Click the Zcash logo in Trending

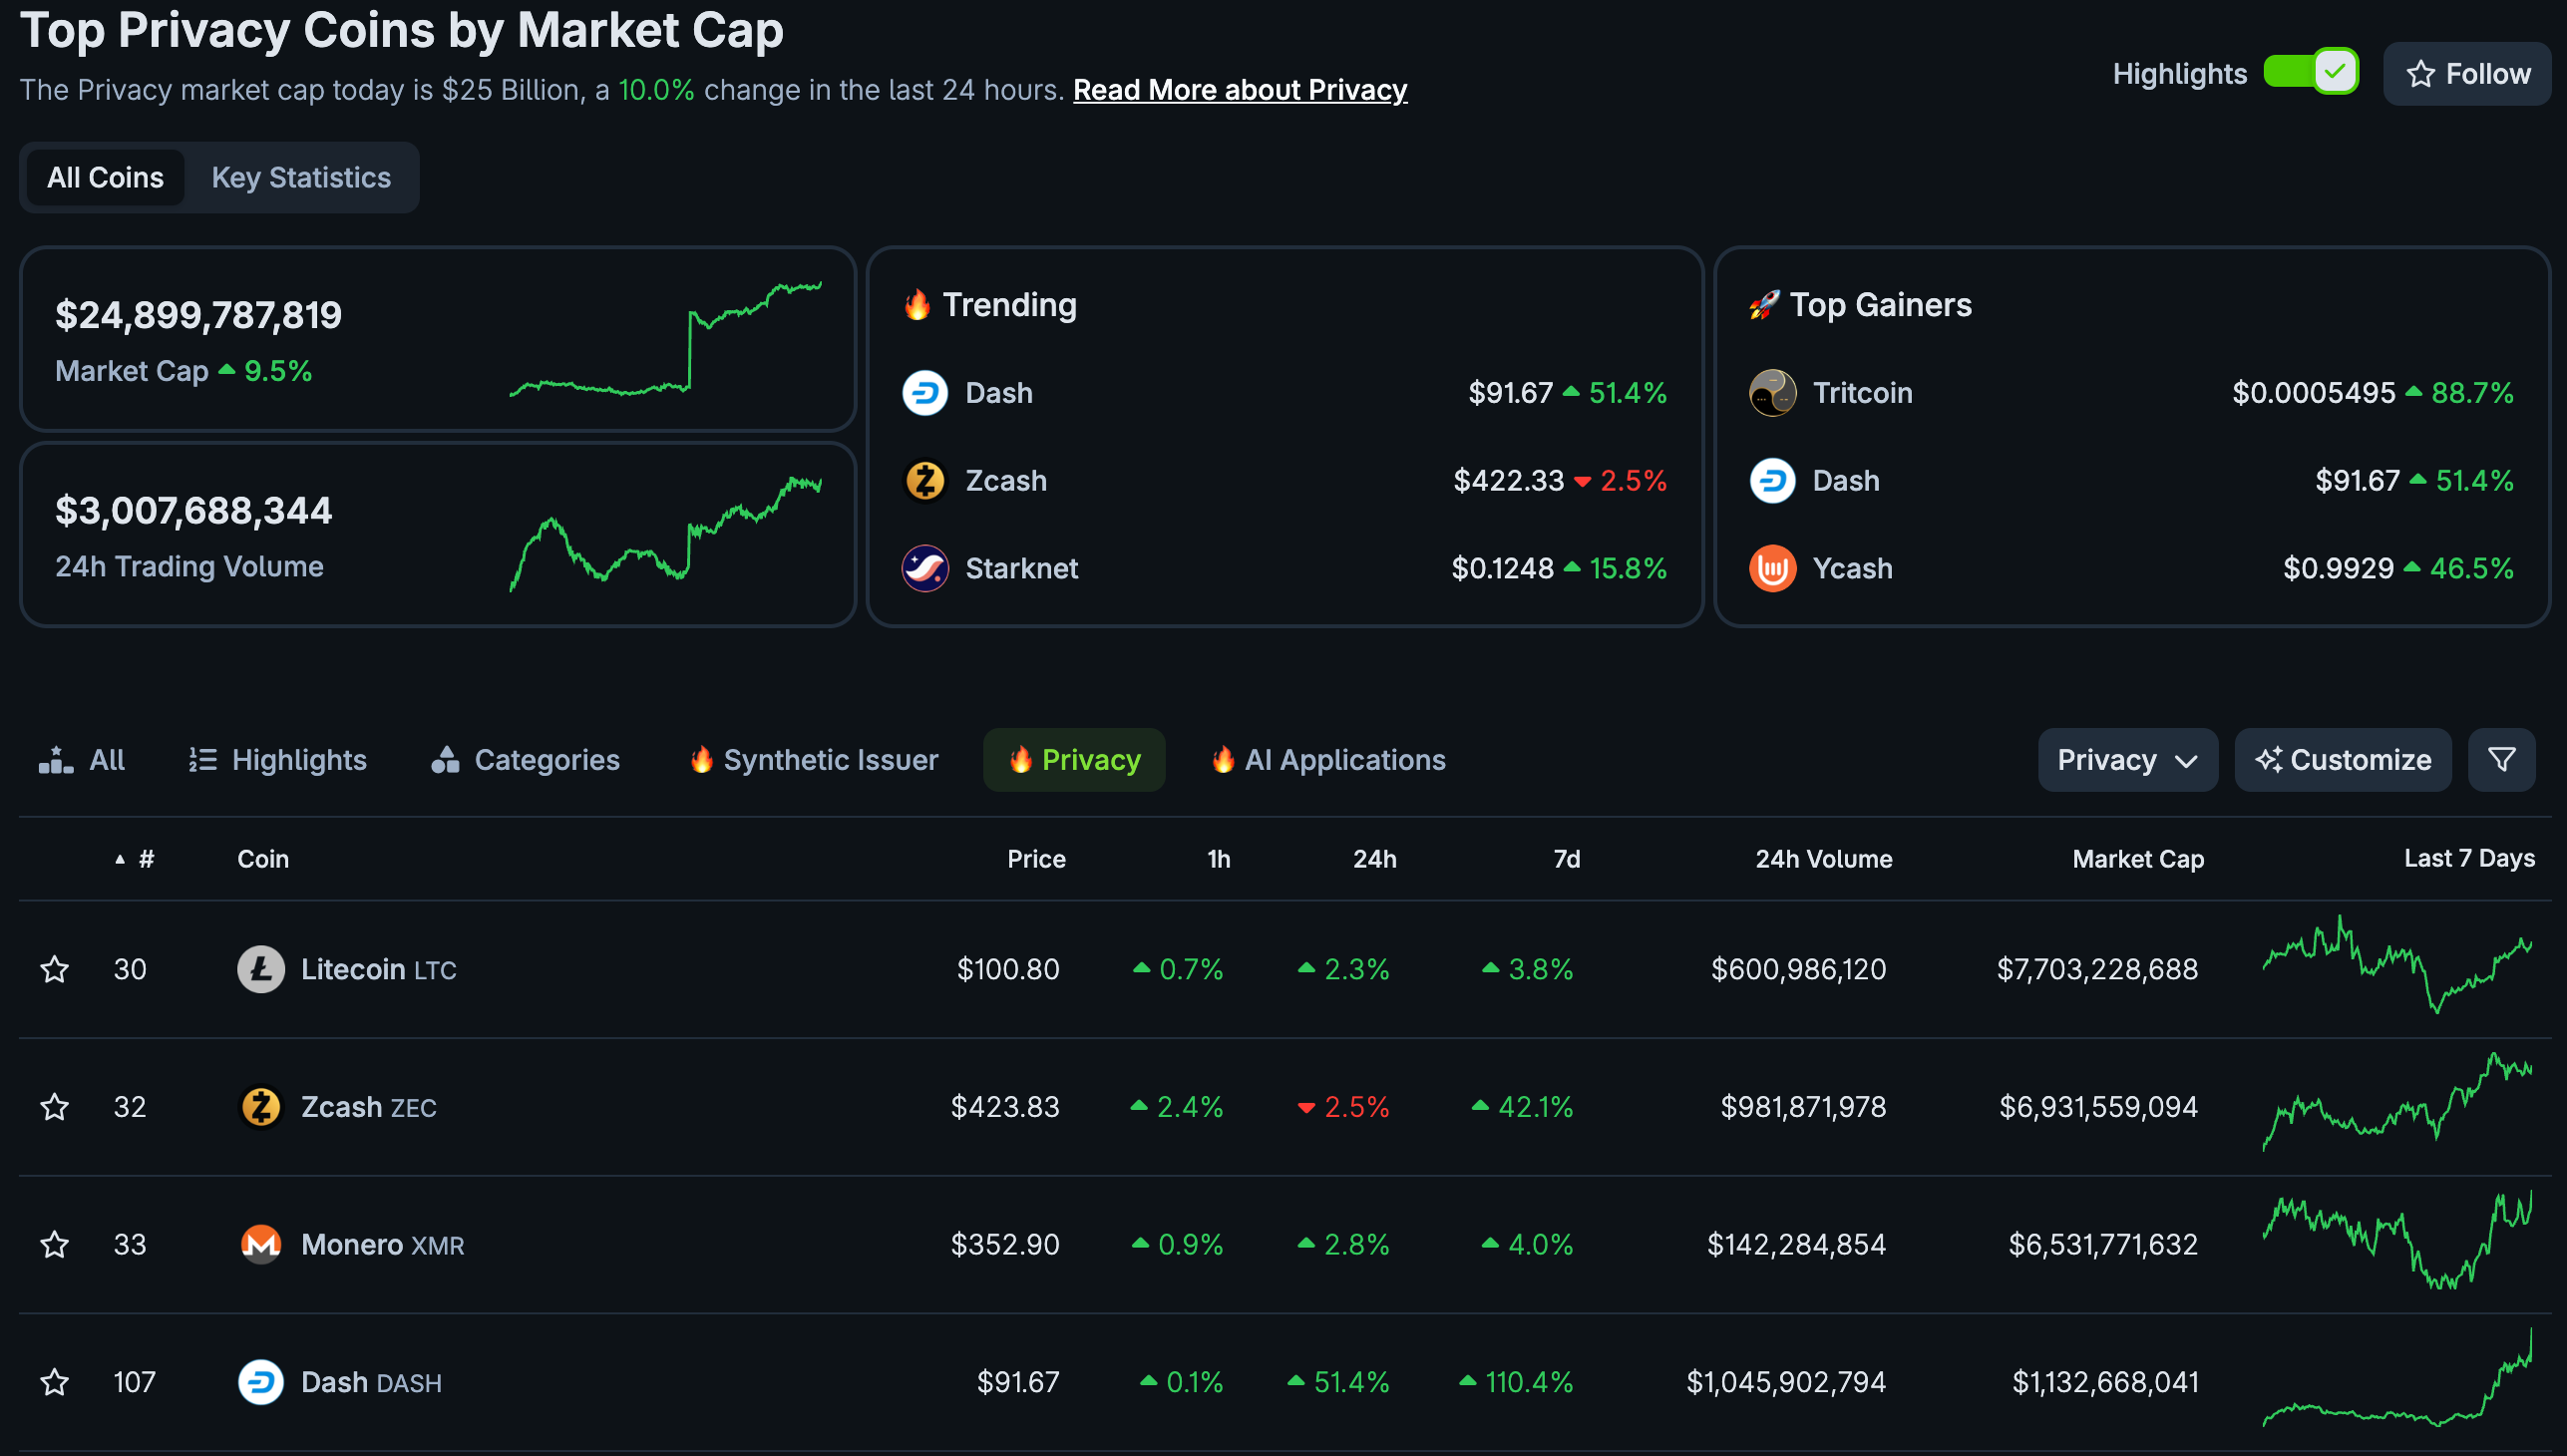tap(924, 481)
